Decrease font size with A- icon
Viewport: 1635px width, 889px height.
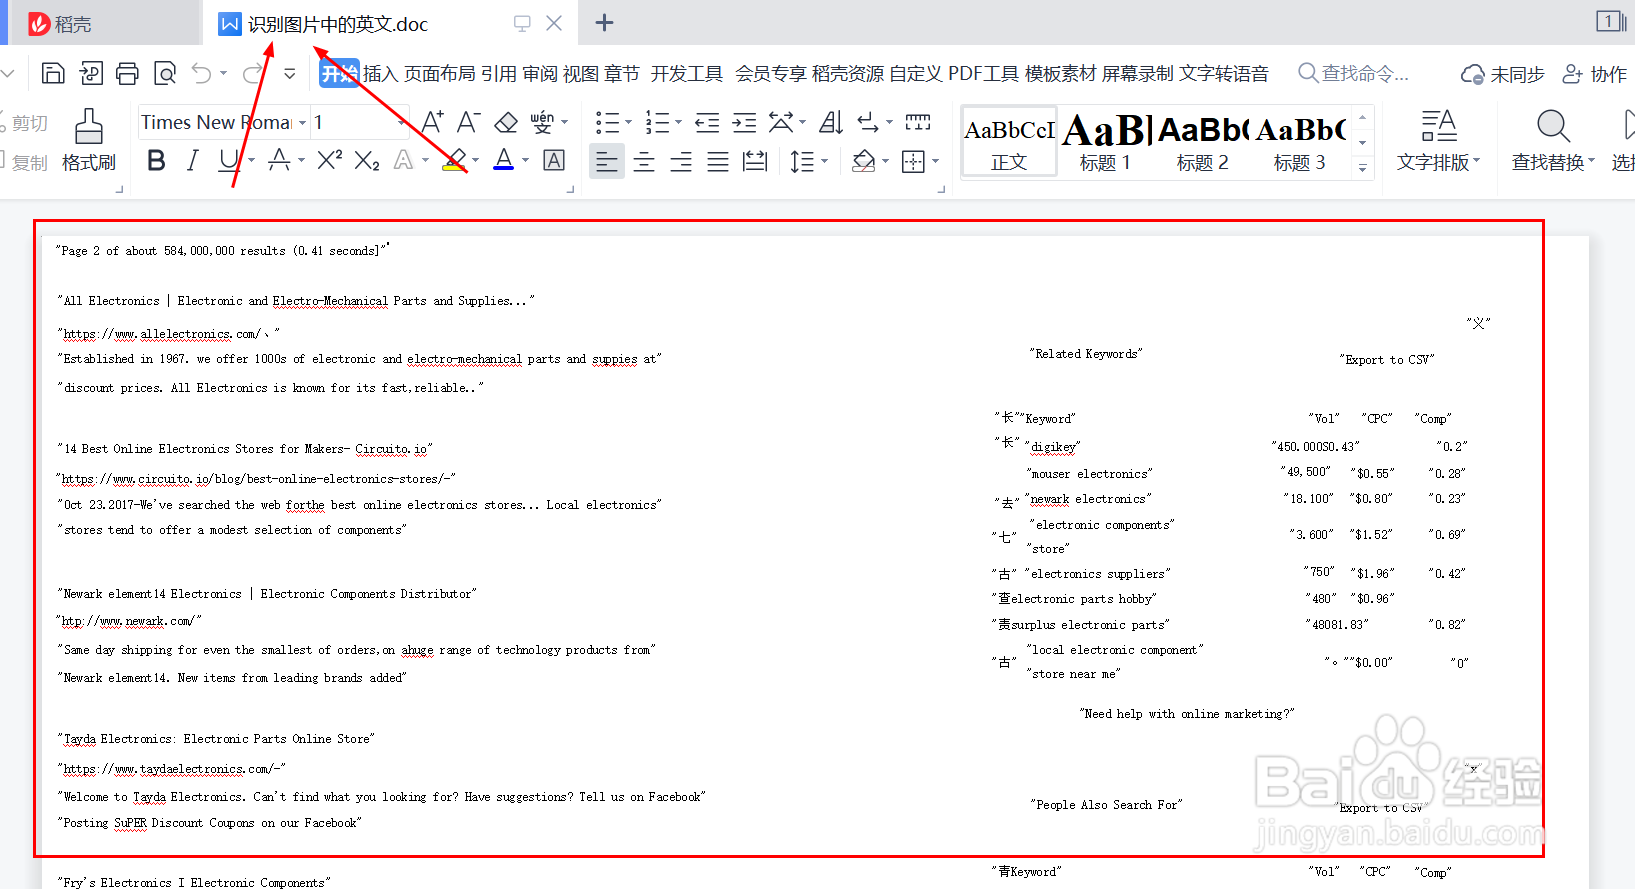click(468, 122)
